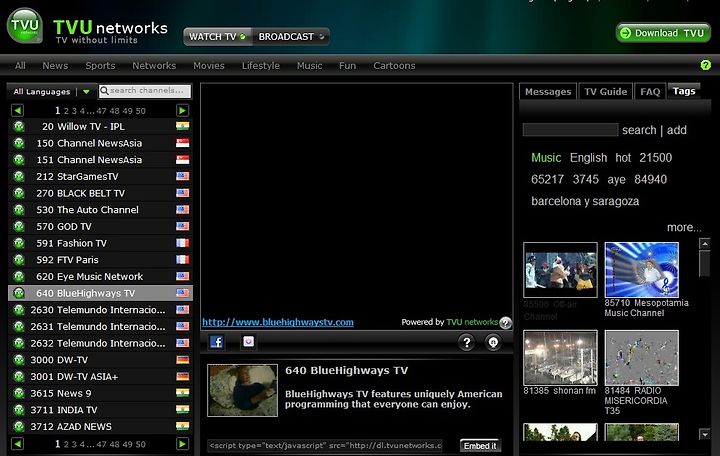Select the Music category

coord(309,66)
